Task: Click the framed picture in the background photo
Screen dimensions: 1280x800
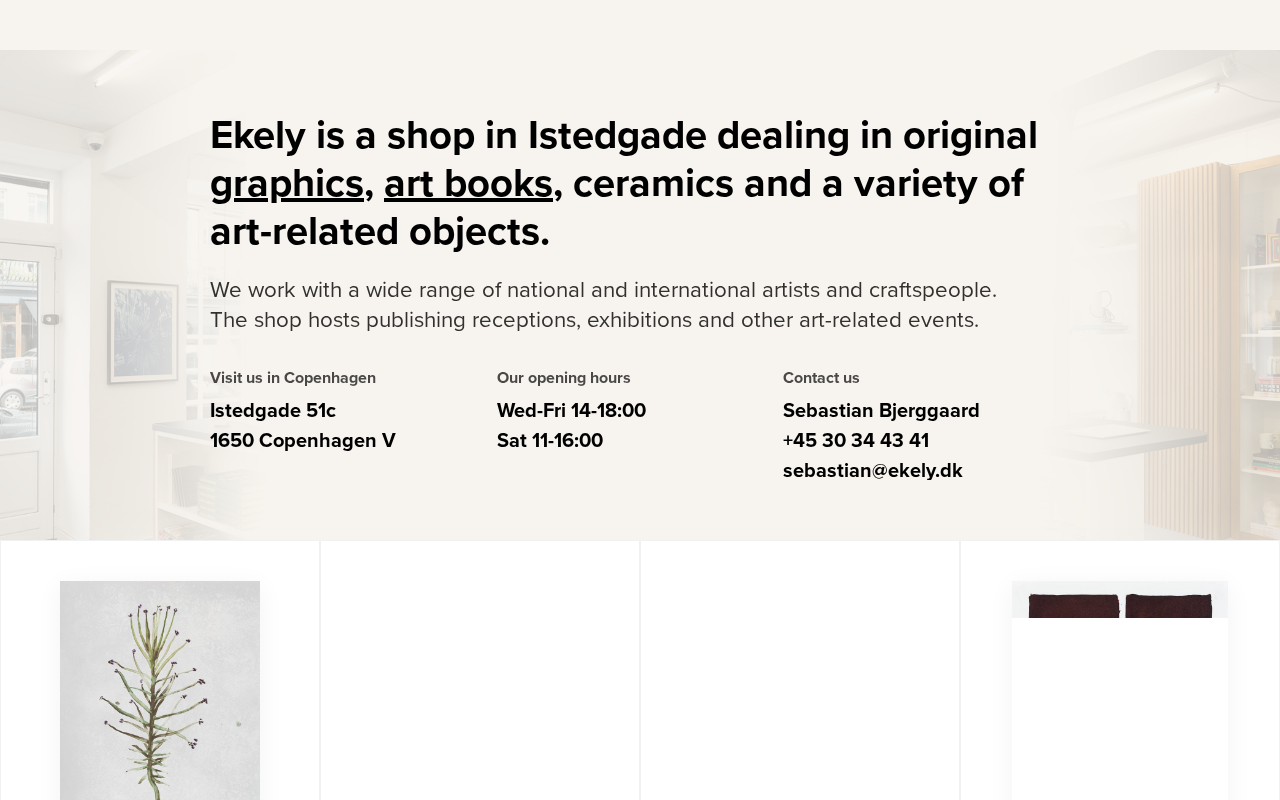Action: coord(144,332)
